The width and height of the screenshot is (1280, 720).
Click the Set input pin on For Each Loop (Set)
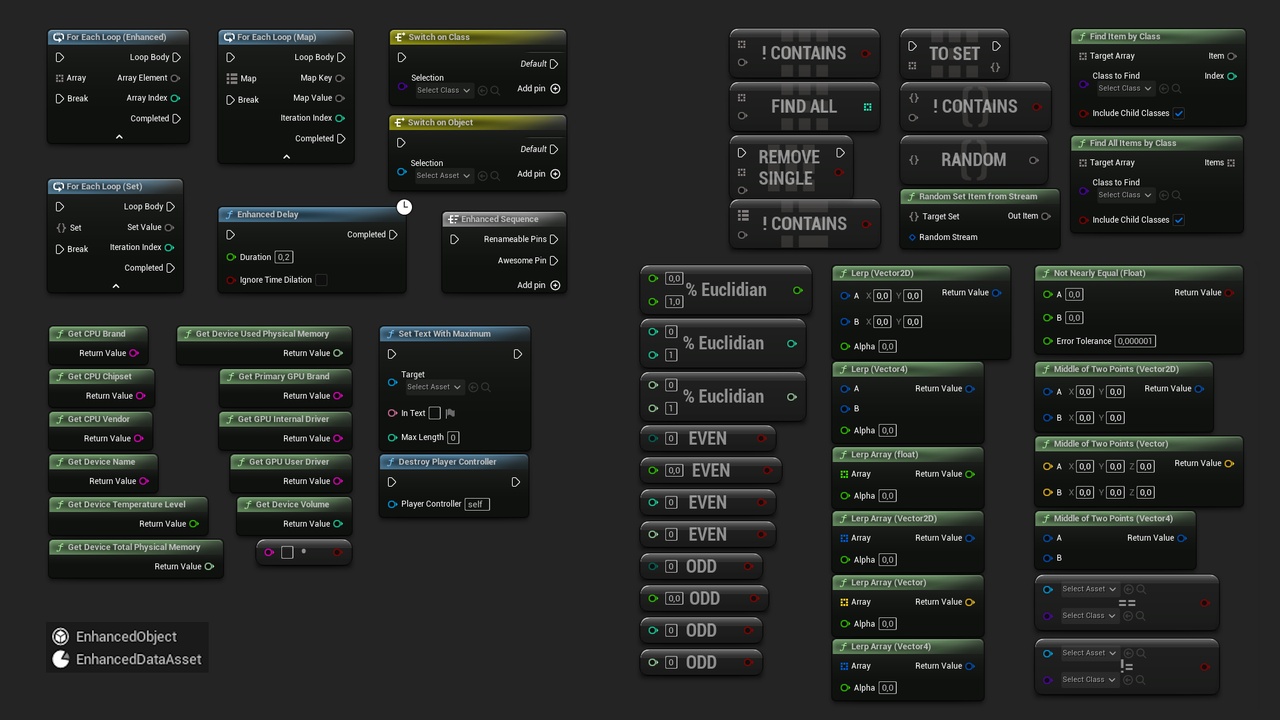61,228
